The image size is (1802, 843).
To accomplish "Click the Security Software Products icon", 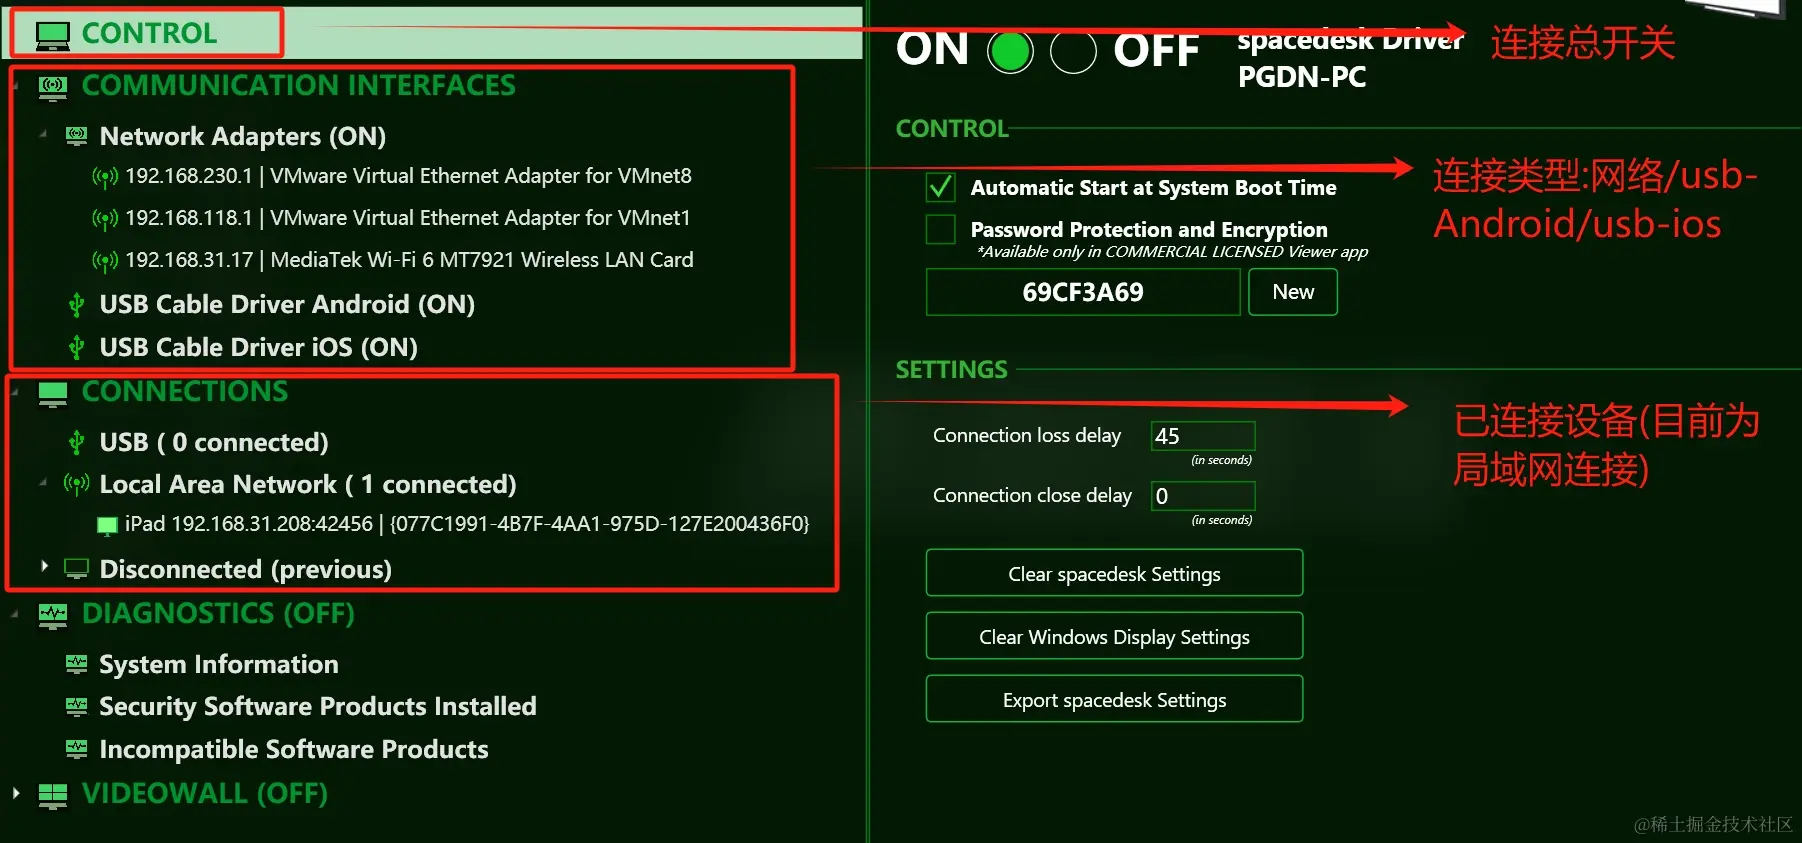I will (76, 706).
